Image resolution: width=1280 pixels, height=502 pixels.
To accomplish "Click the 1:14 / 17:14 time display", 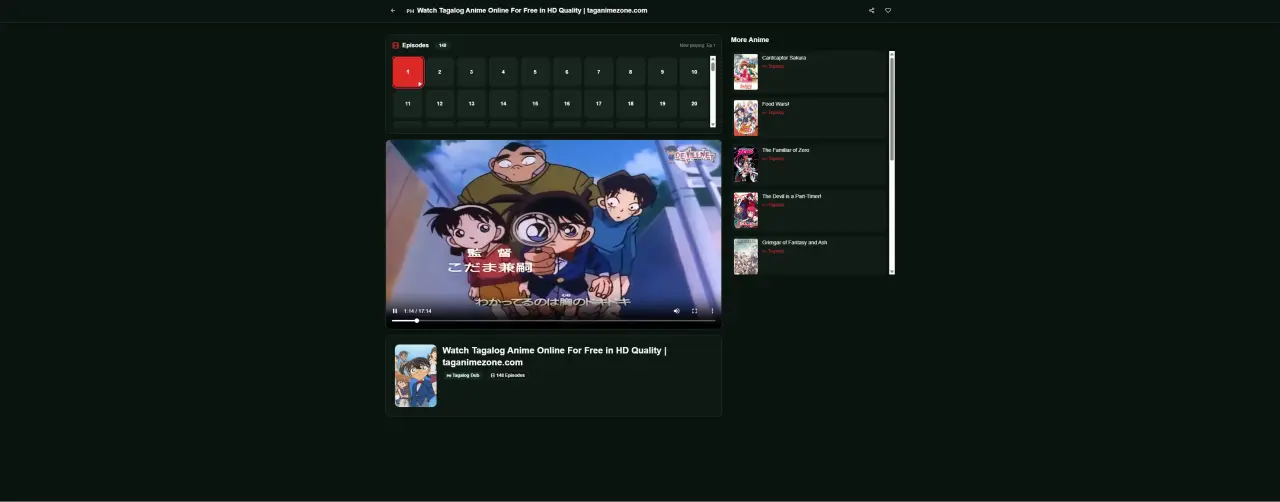I will click(418, 311).
